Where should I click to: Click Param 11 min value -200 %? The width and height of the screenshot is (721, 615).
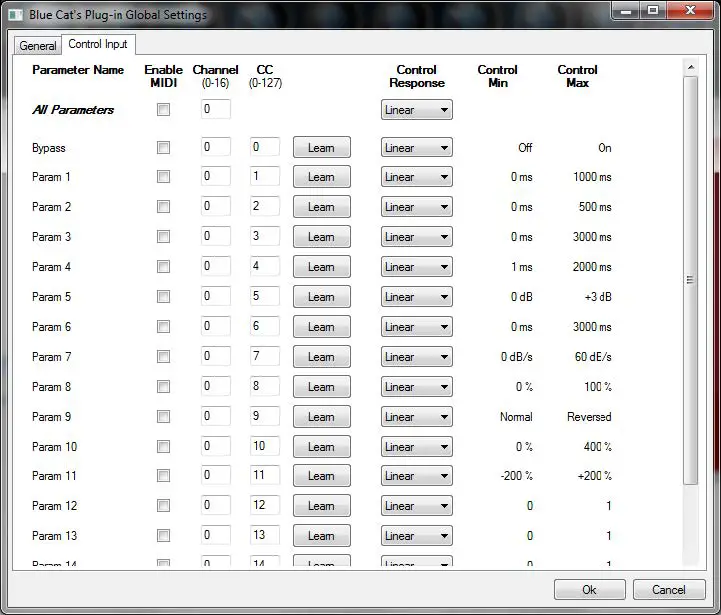coord(516,476)
